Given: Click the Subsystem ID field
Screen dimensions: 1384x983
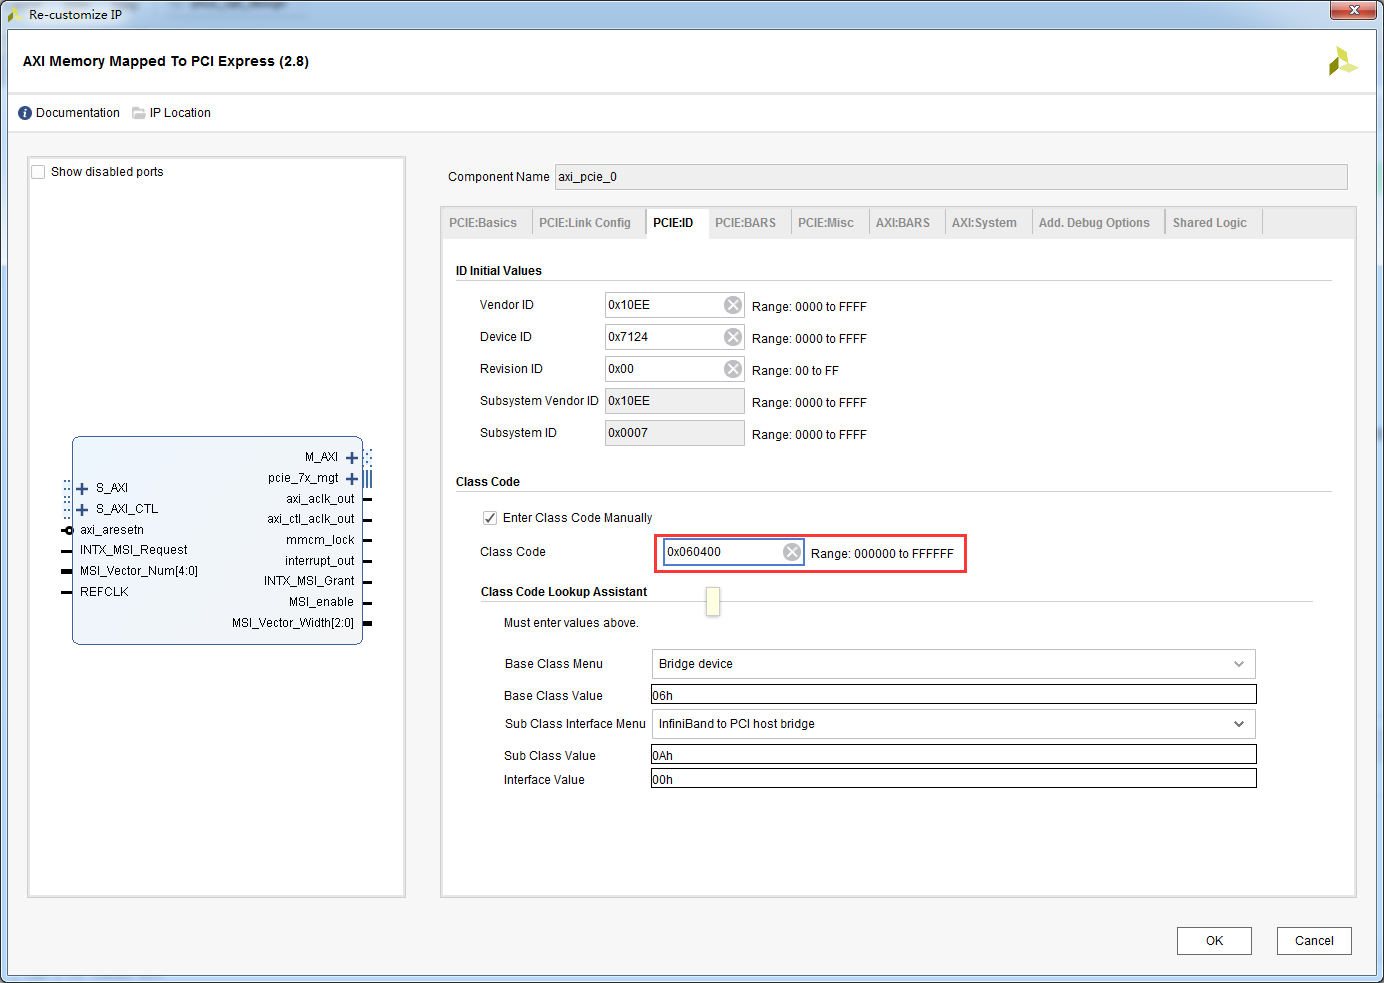Looking at the screenshot, I should (x=675, y=433).
